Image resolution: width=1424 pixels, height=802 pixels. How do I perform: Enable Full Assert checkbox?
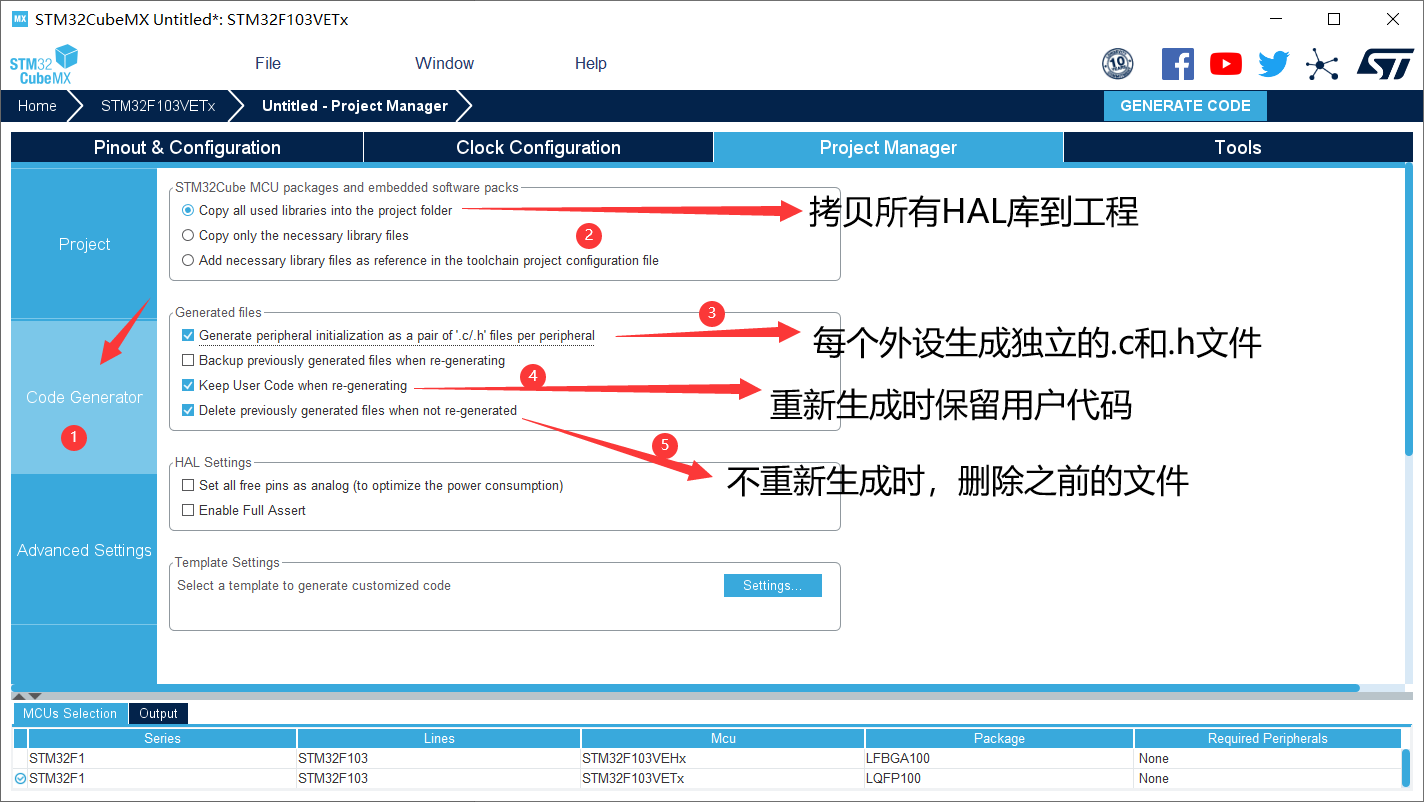[188, 510]
